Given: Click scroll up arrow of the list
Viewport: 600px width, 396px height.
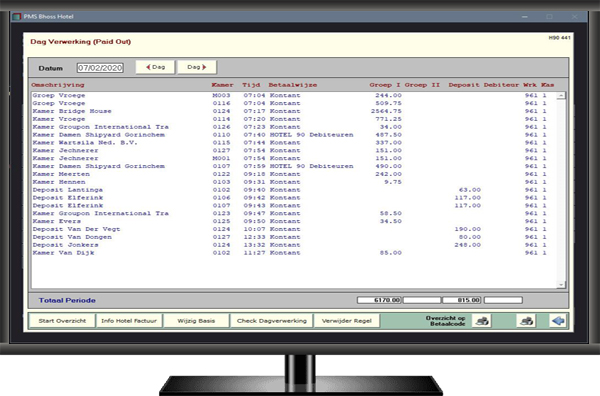Looking at the screenshot, I should [x=561, y=96].
